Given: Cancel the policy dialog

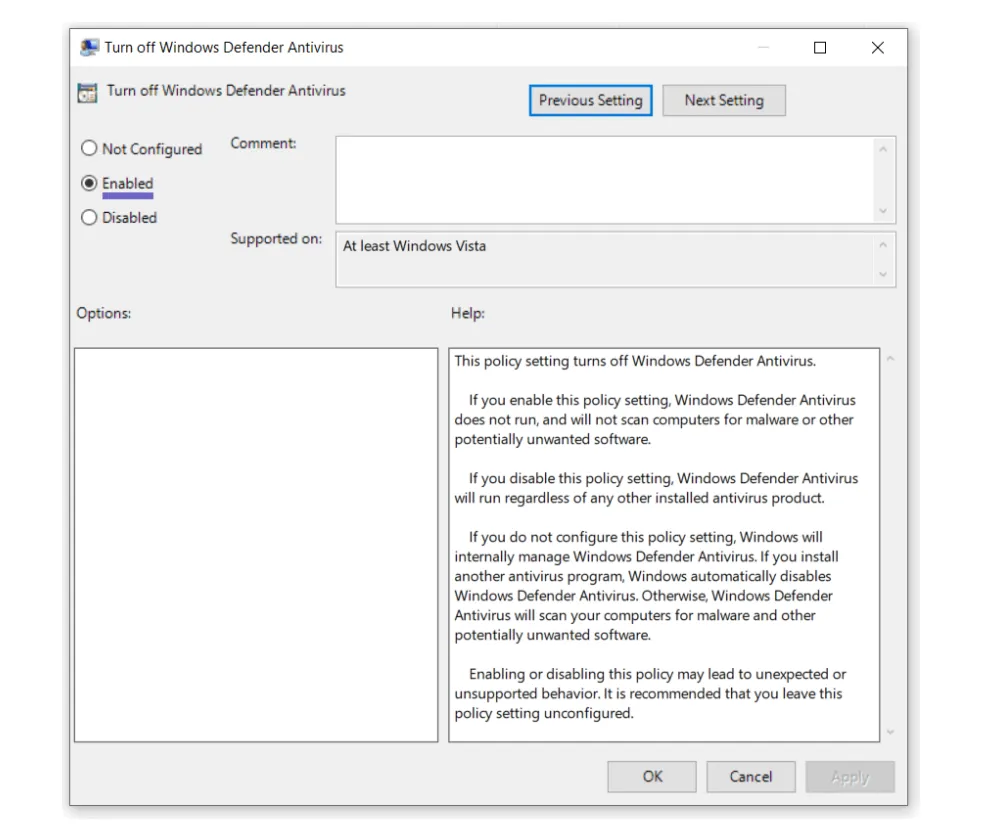Looking at the screenshot, I should [x=751, y=776].
